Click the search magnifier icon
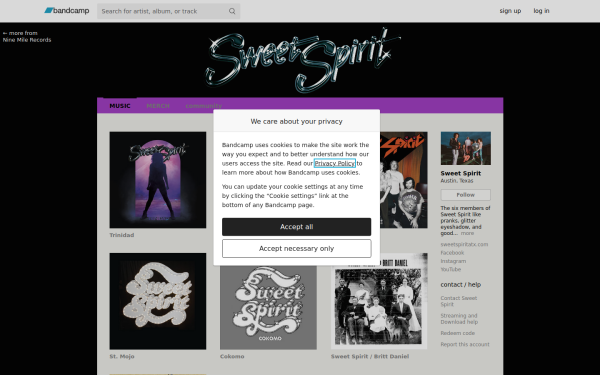The image size is (600, 375). [232, 11]
